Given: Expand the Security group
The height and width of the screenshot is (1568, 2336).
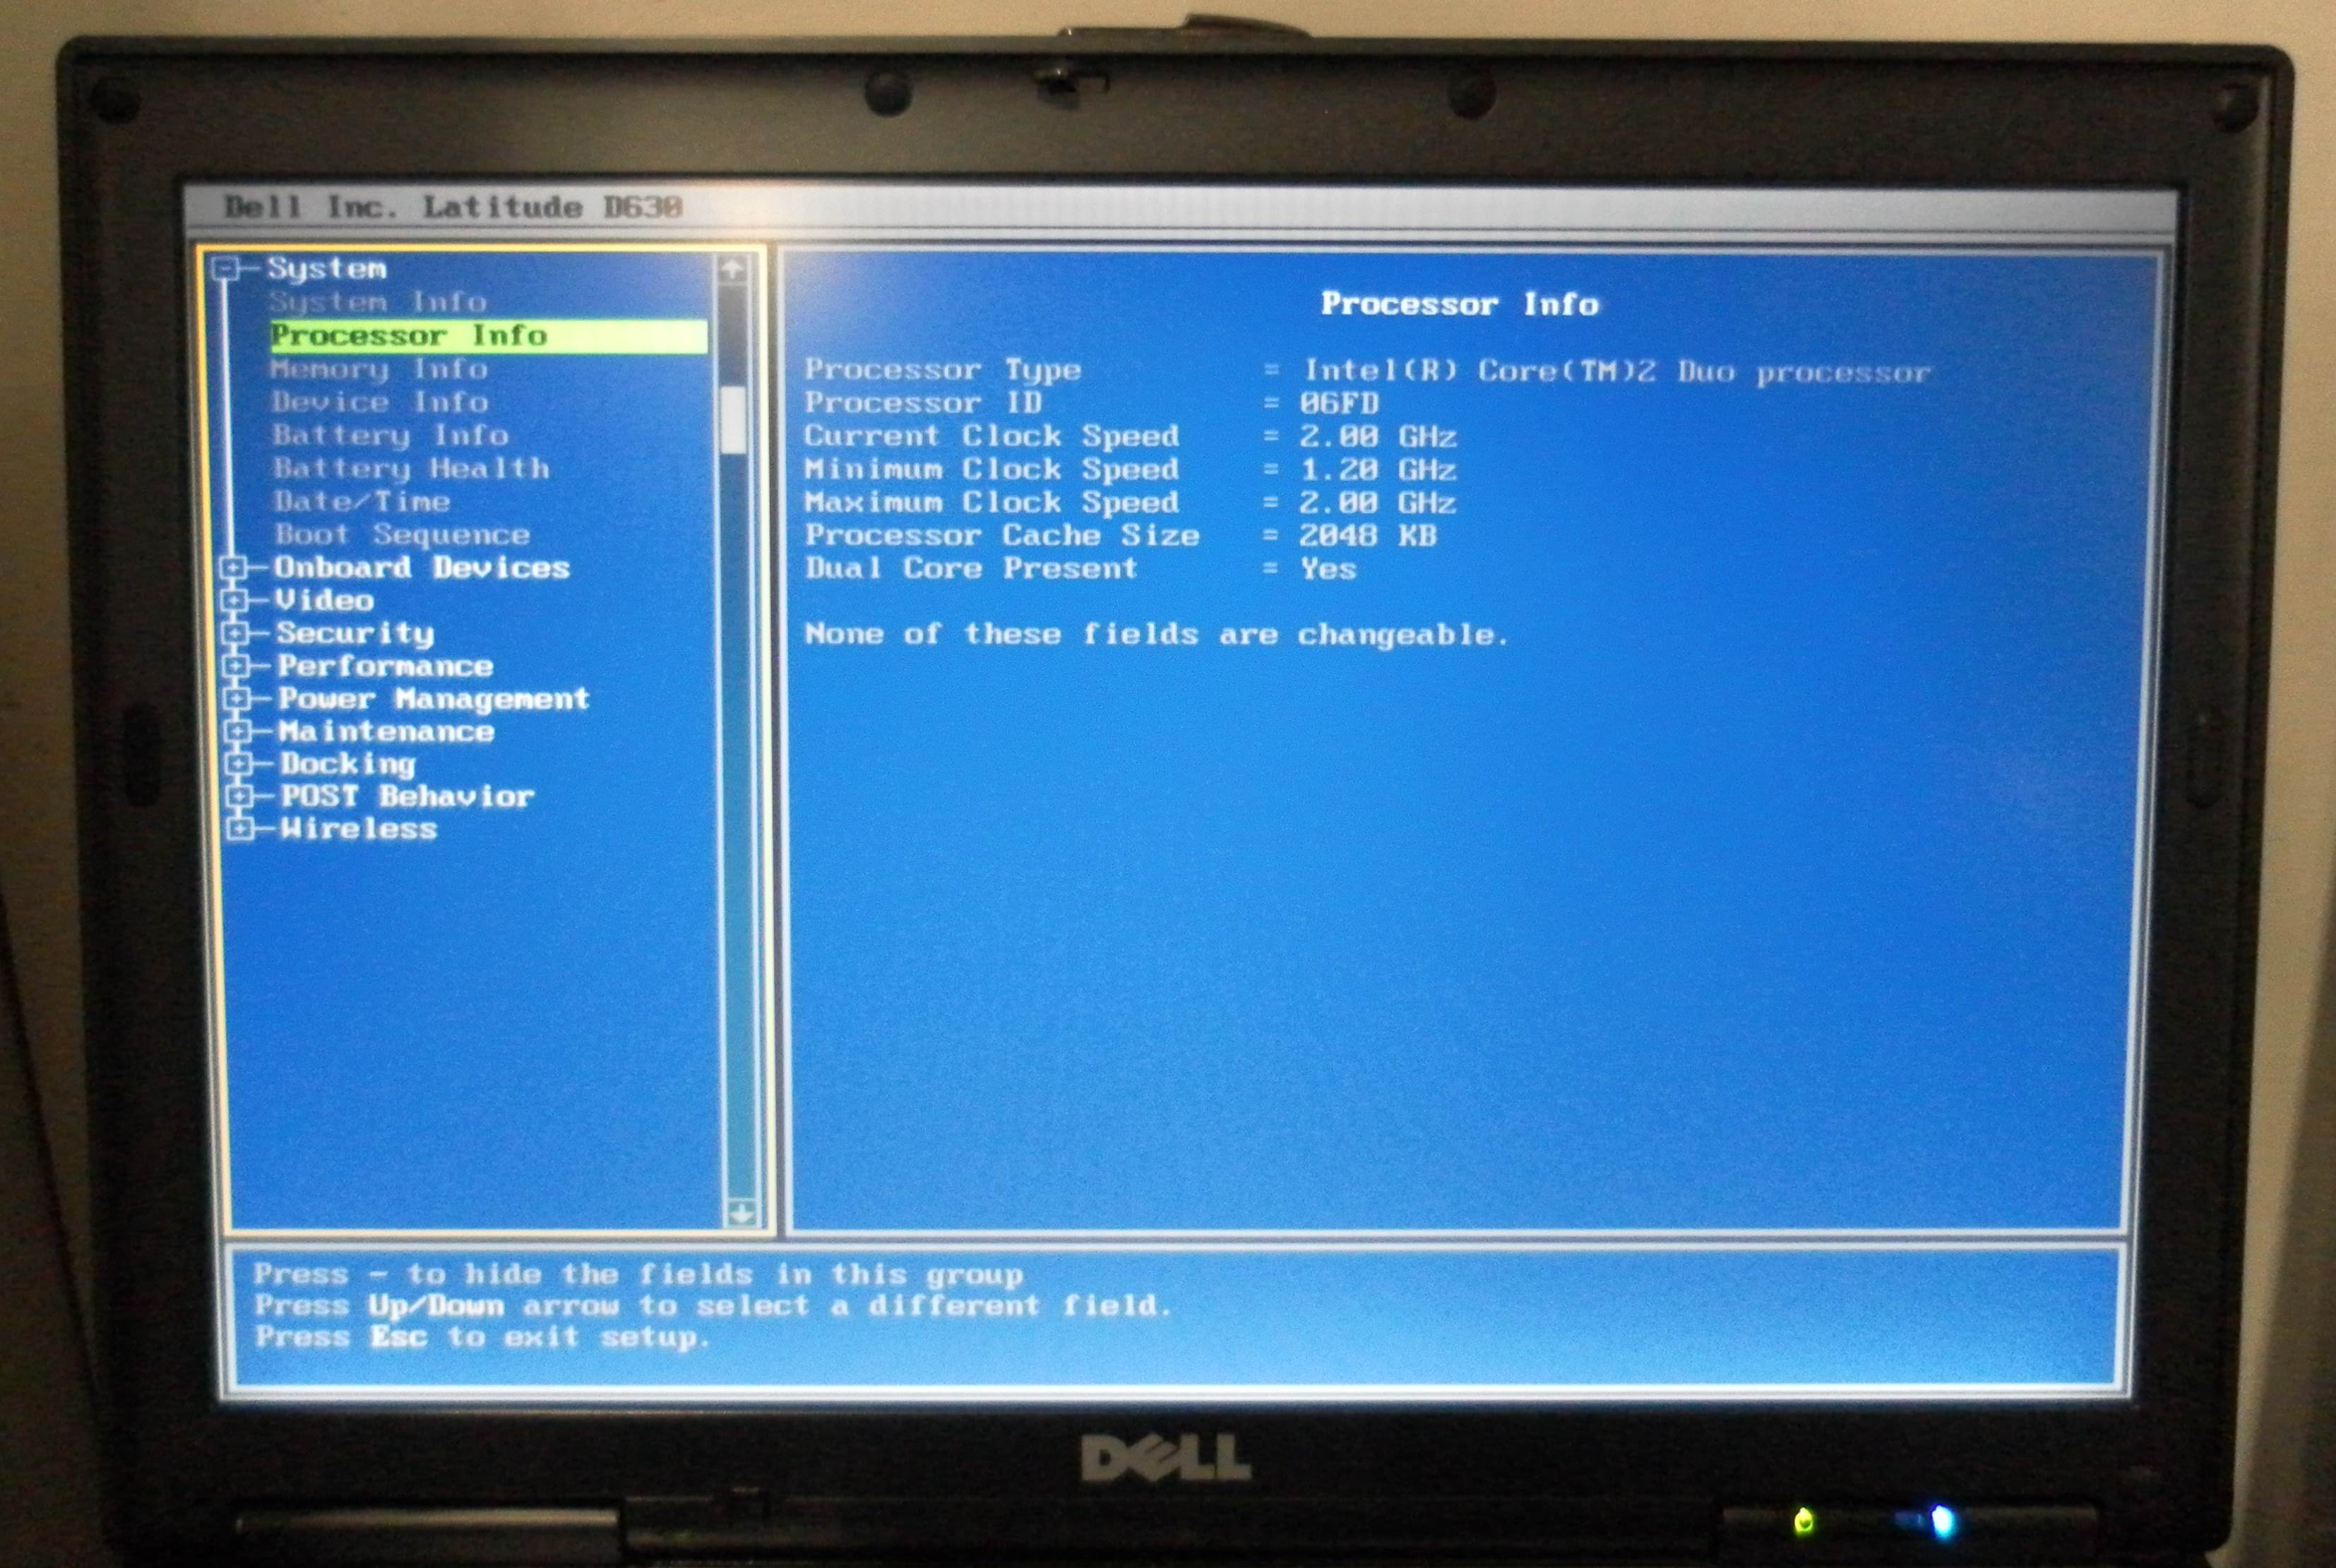Looking at the screenshot, I should 236,633.
